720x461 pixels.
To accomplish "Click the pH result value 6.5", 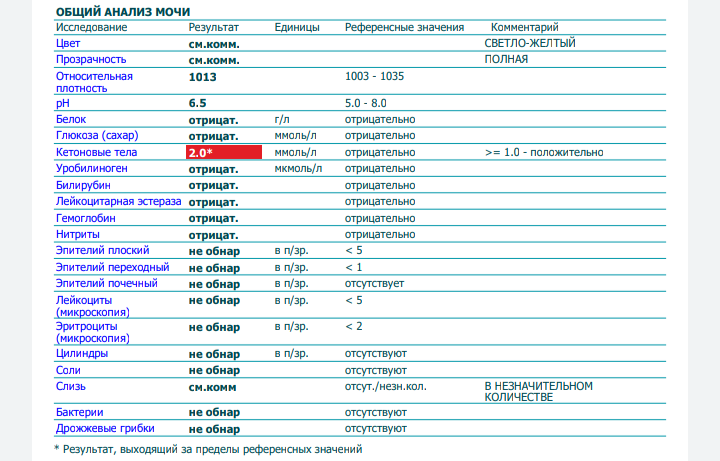I will [198, 104].
